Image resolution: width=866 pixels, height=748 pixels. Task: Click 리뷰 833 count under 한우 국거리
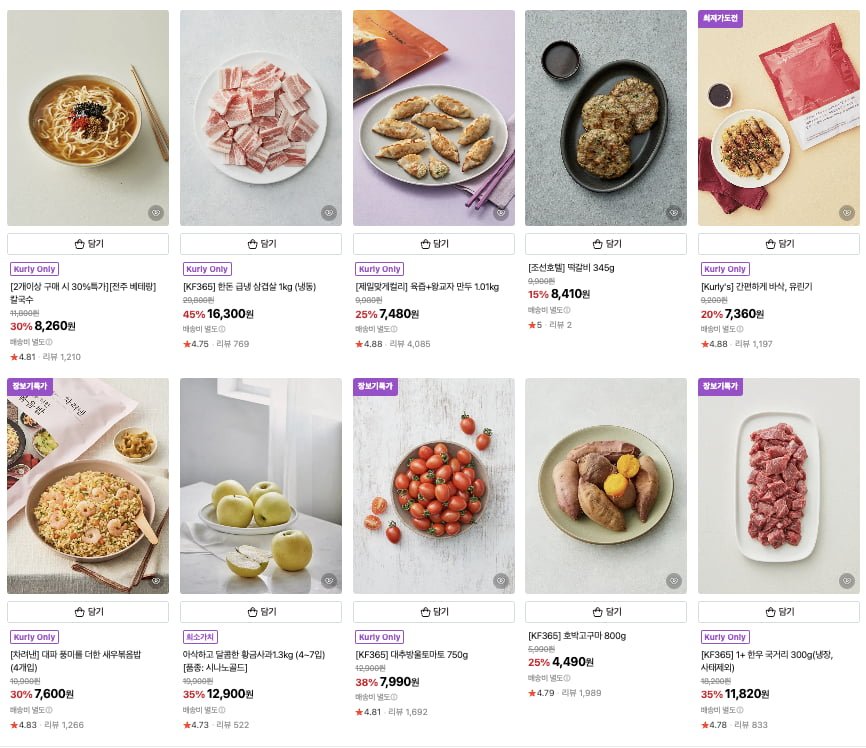(752, 724)
